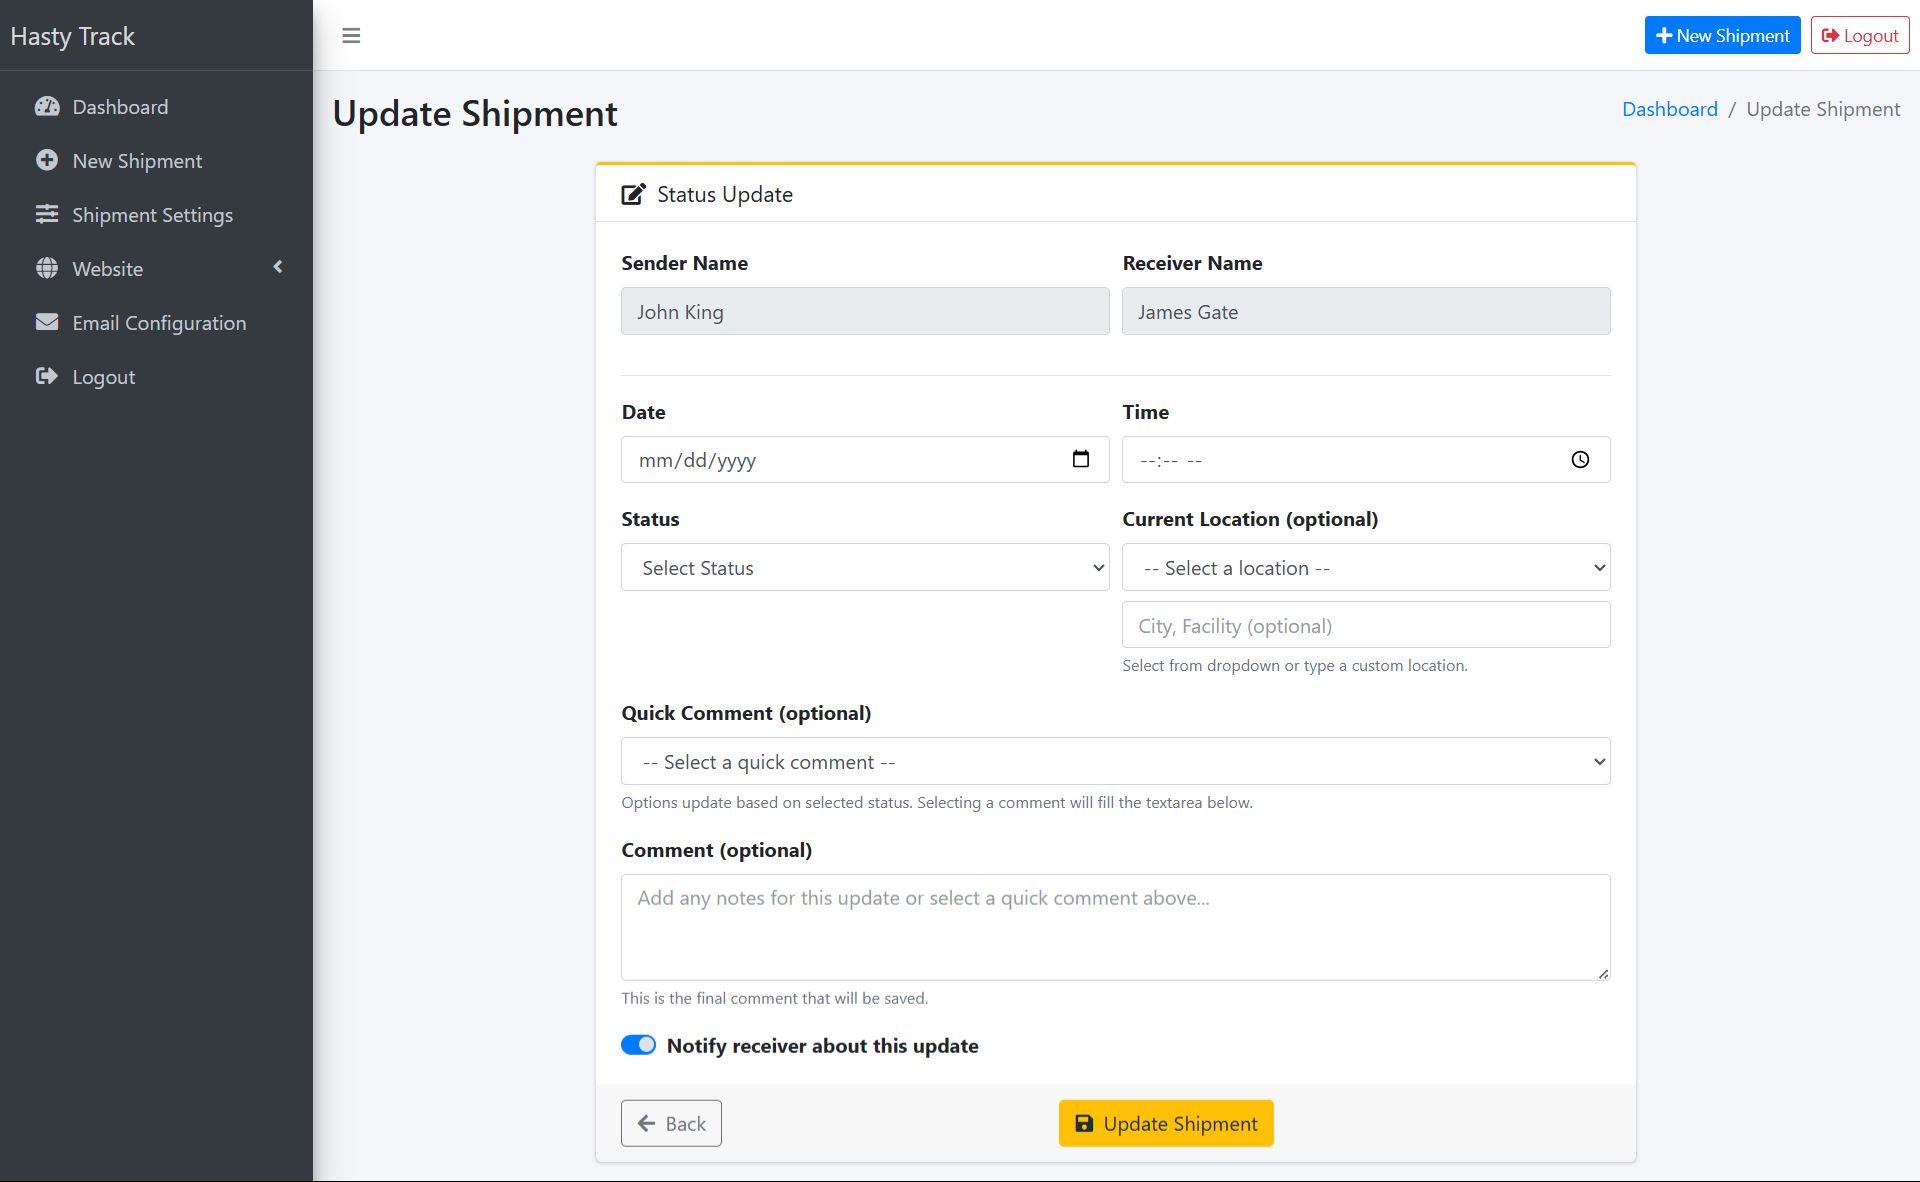Click the Email Configuration envelope icon
This screenshot has height=1182, width=1920.
click(x=47, y=322)
